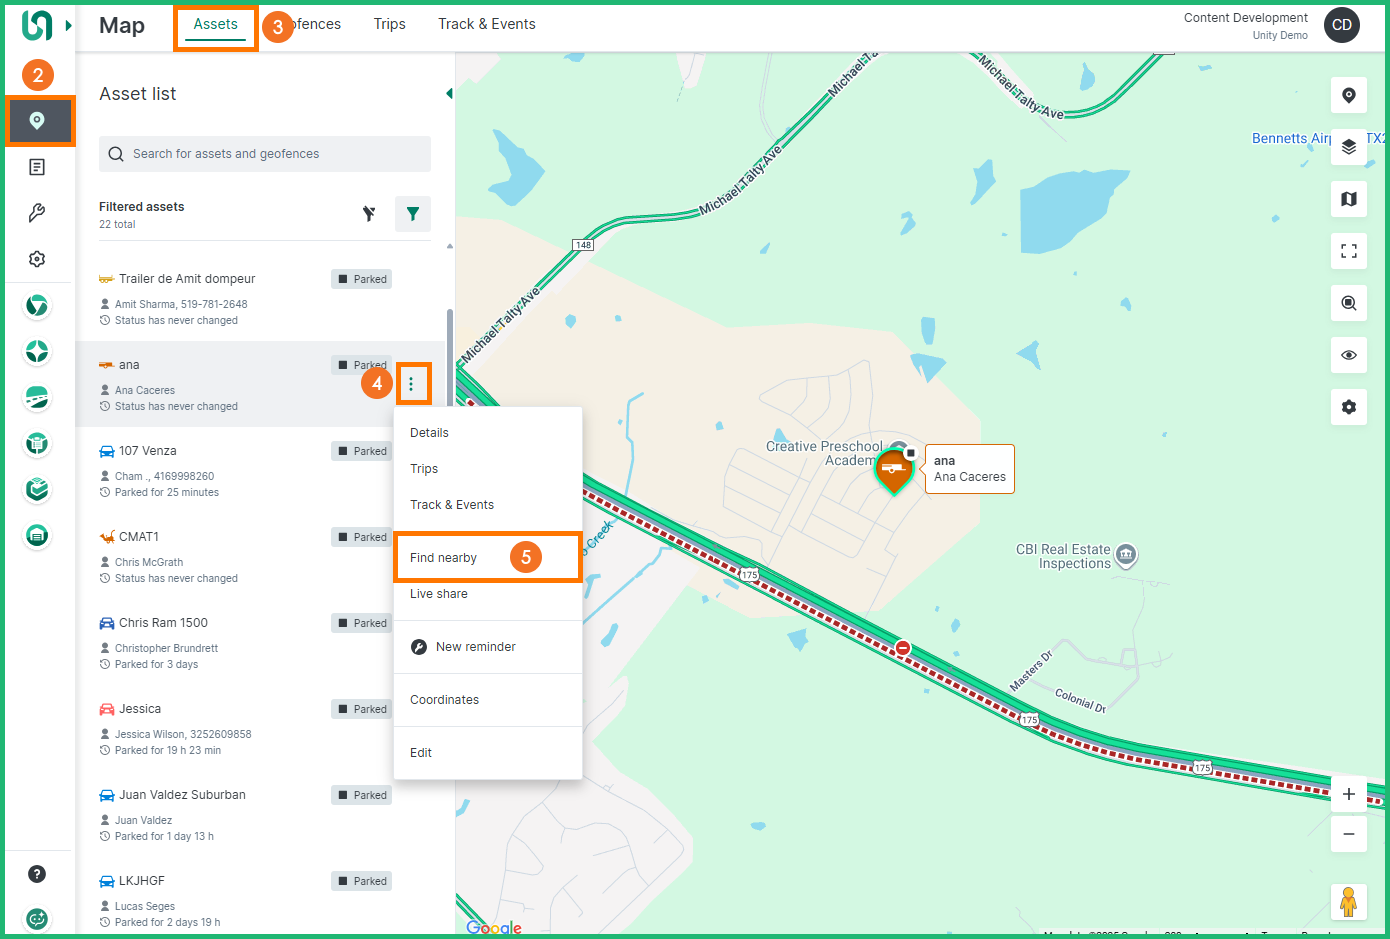Select Find nearby from context menu
1390x939 pixels.
[444, 558]
